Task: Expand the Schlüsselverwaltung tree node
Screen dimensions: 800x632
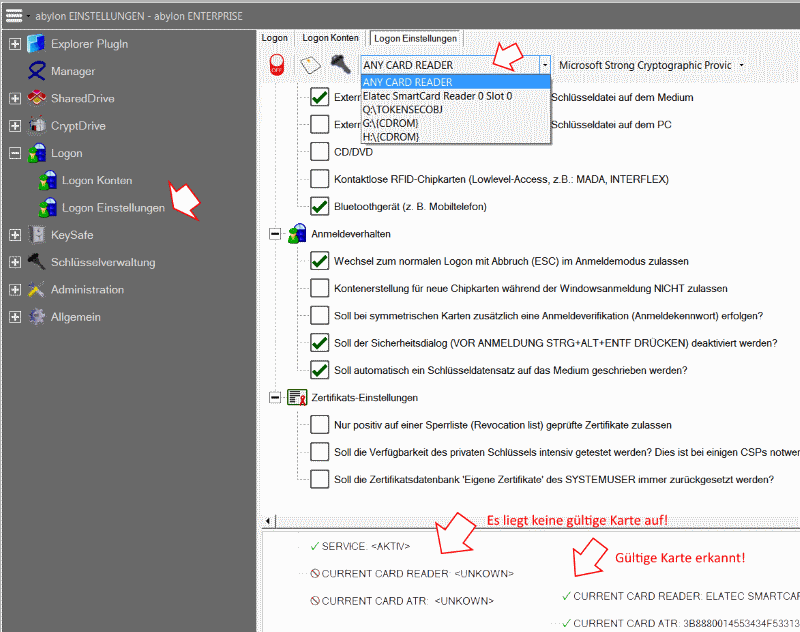Action: point(15,262)
